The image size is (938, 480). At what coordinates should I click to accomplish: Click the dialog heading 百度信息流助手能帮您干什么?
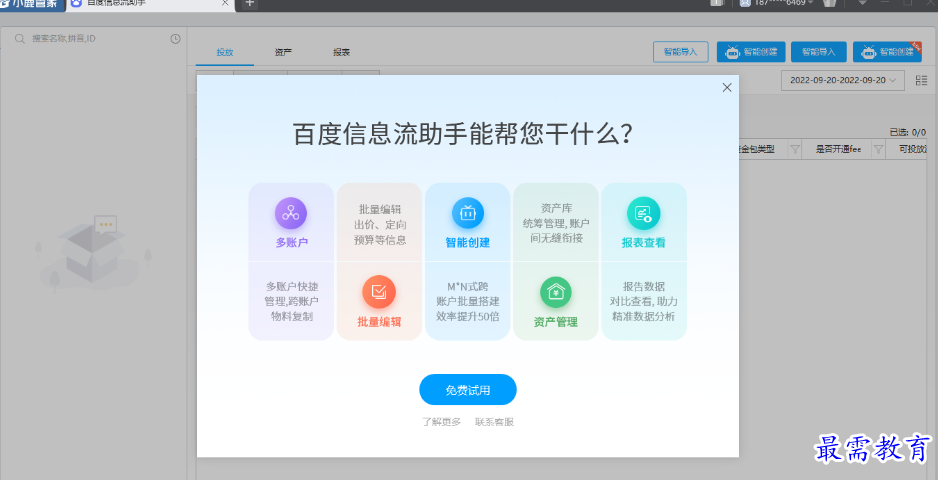click(x=462, y=134)
